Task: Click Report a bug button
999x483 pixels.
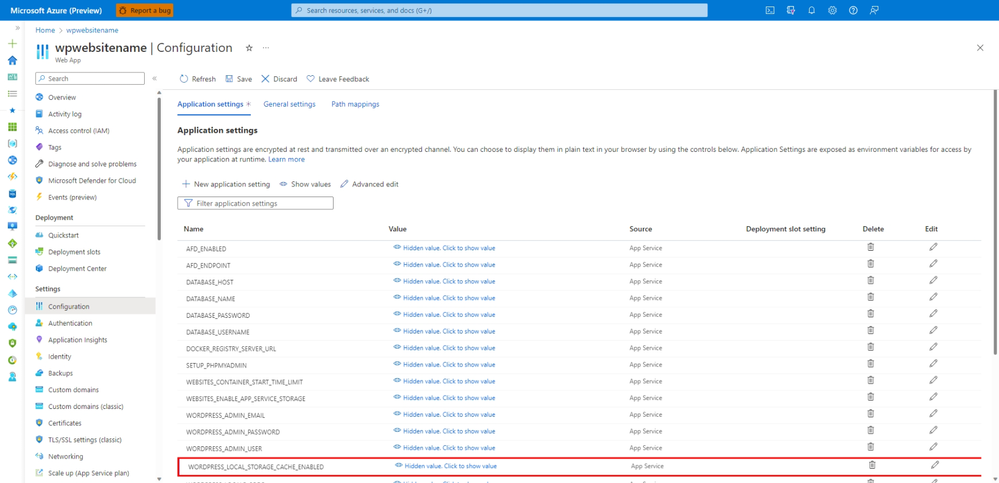Action: [x=145, y=10]
